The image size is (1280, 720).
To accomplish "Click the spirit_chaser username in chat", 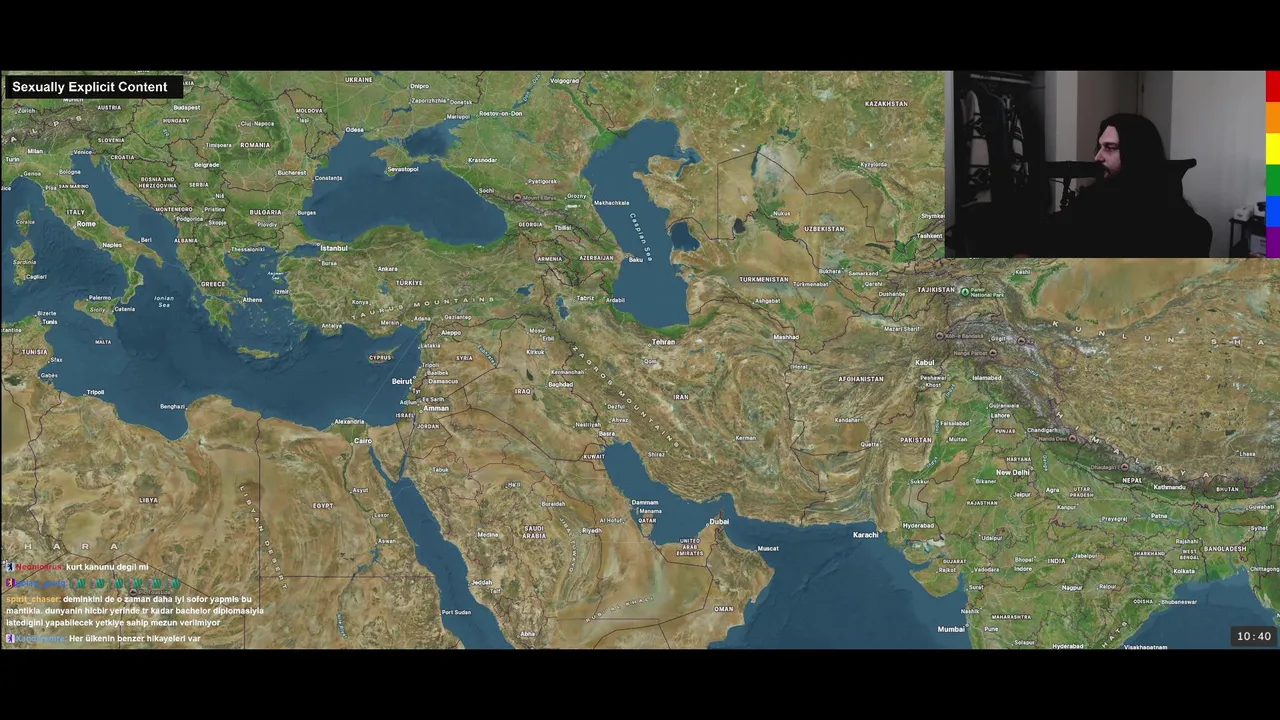I will coord(33,599).
